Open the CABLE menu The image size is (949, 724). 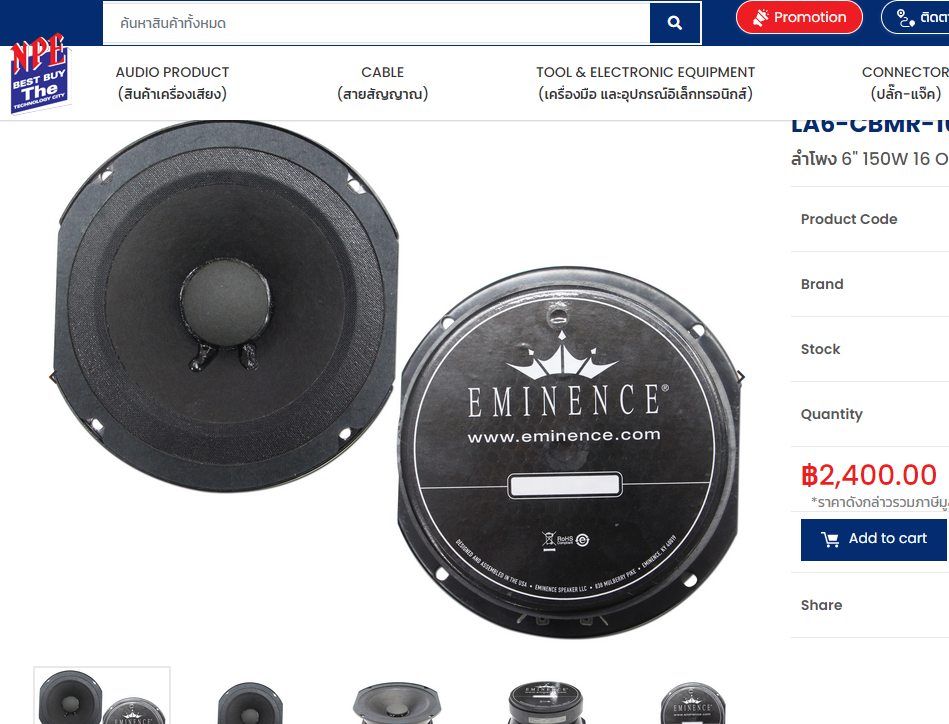[x=383, y=83]
